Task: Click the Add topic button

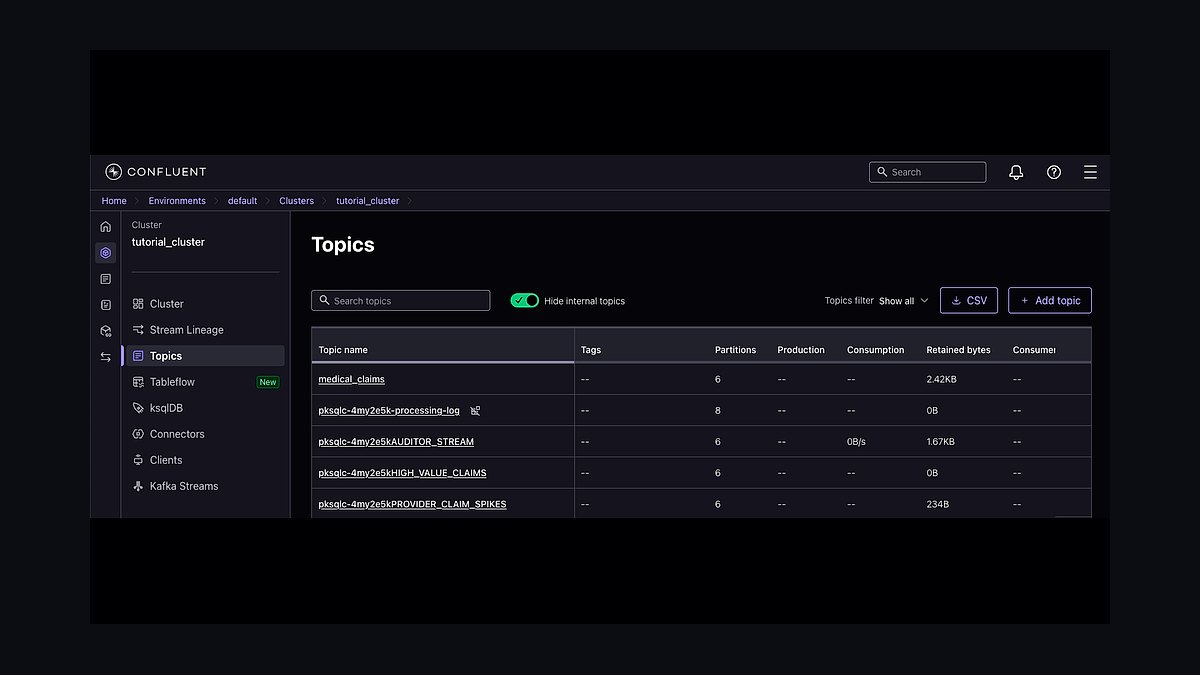Action: (1050, 300)
